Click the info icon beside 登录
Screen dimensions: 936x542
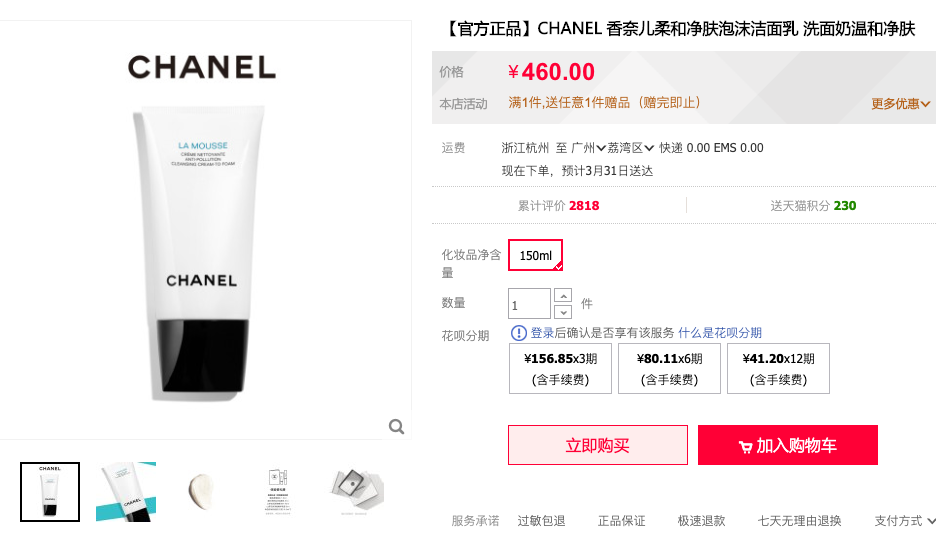tap(519, 332)
